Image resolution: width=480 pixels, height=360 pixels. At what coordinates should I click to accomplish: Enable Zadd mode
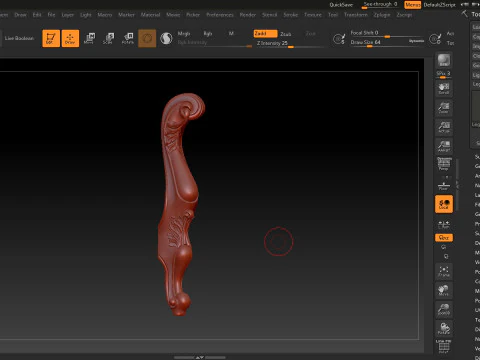(265, 34)
